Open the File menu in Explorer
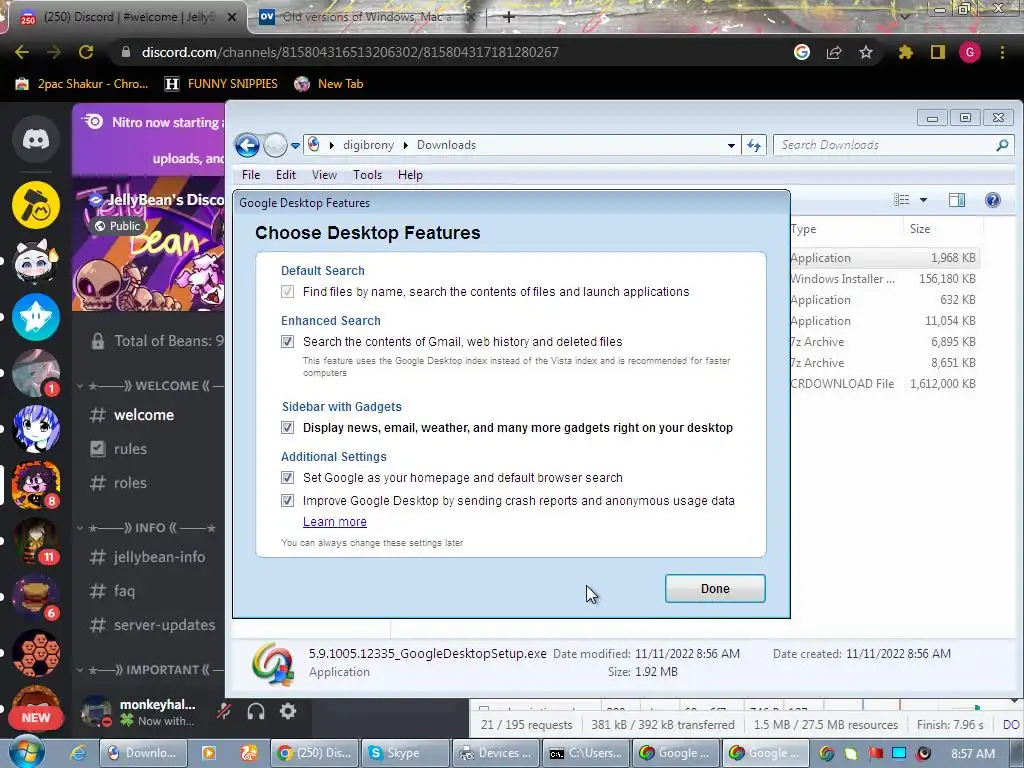Screen dimensions: 1024x768 coord(251,175)
